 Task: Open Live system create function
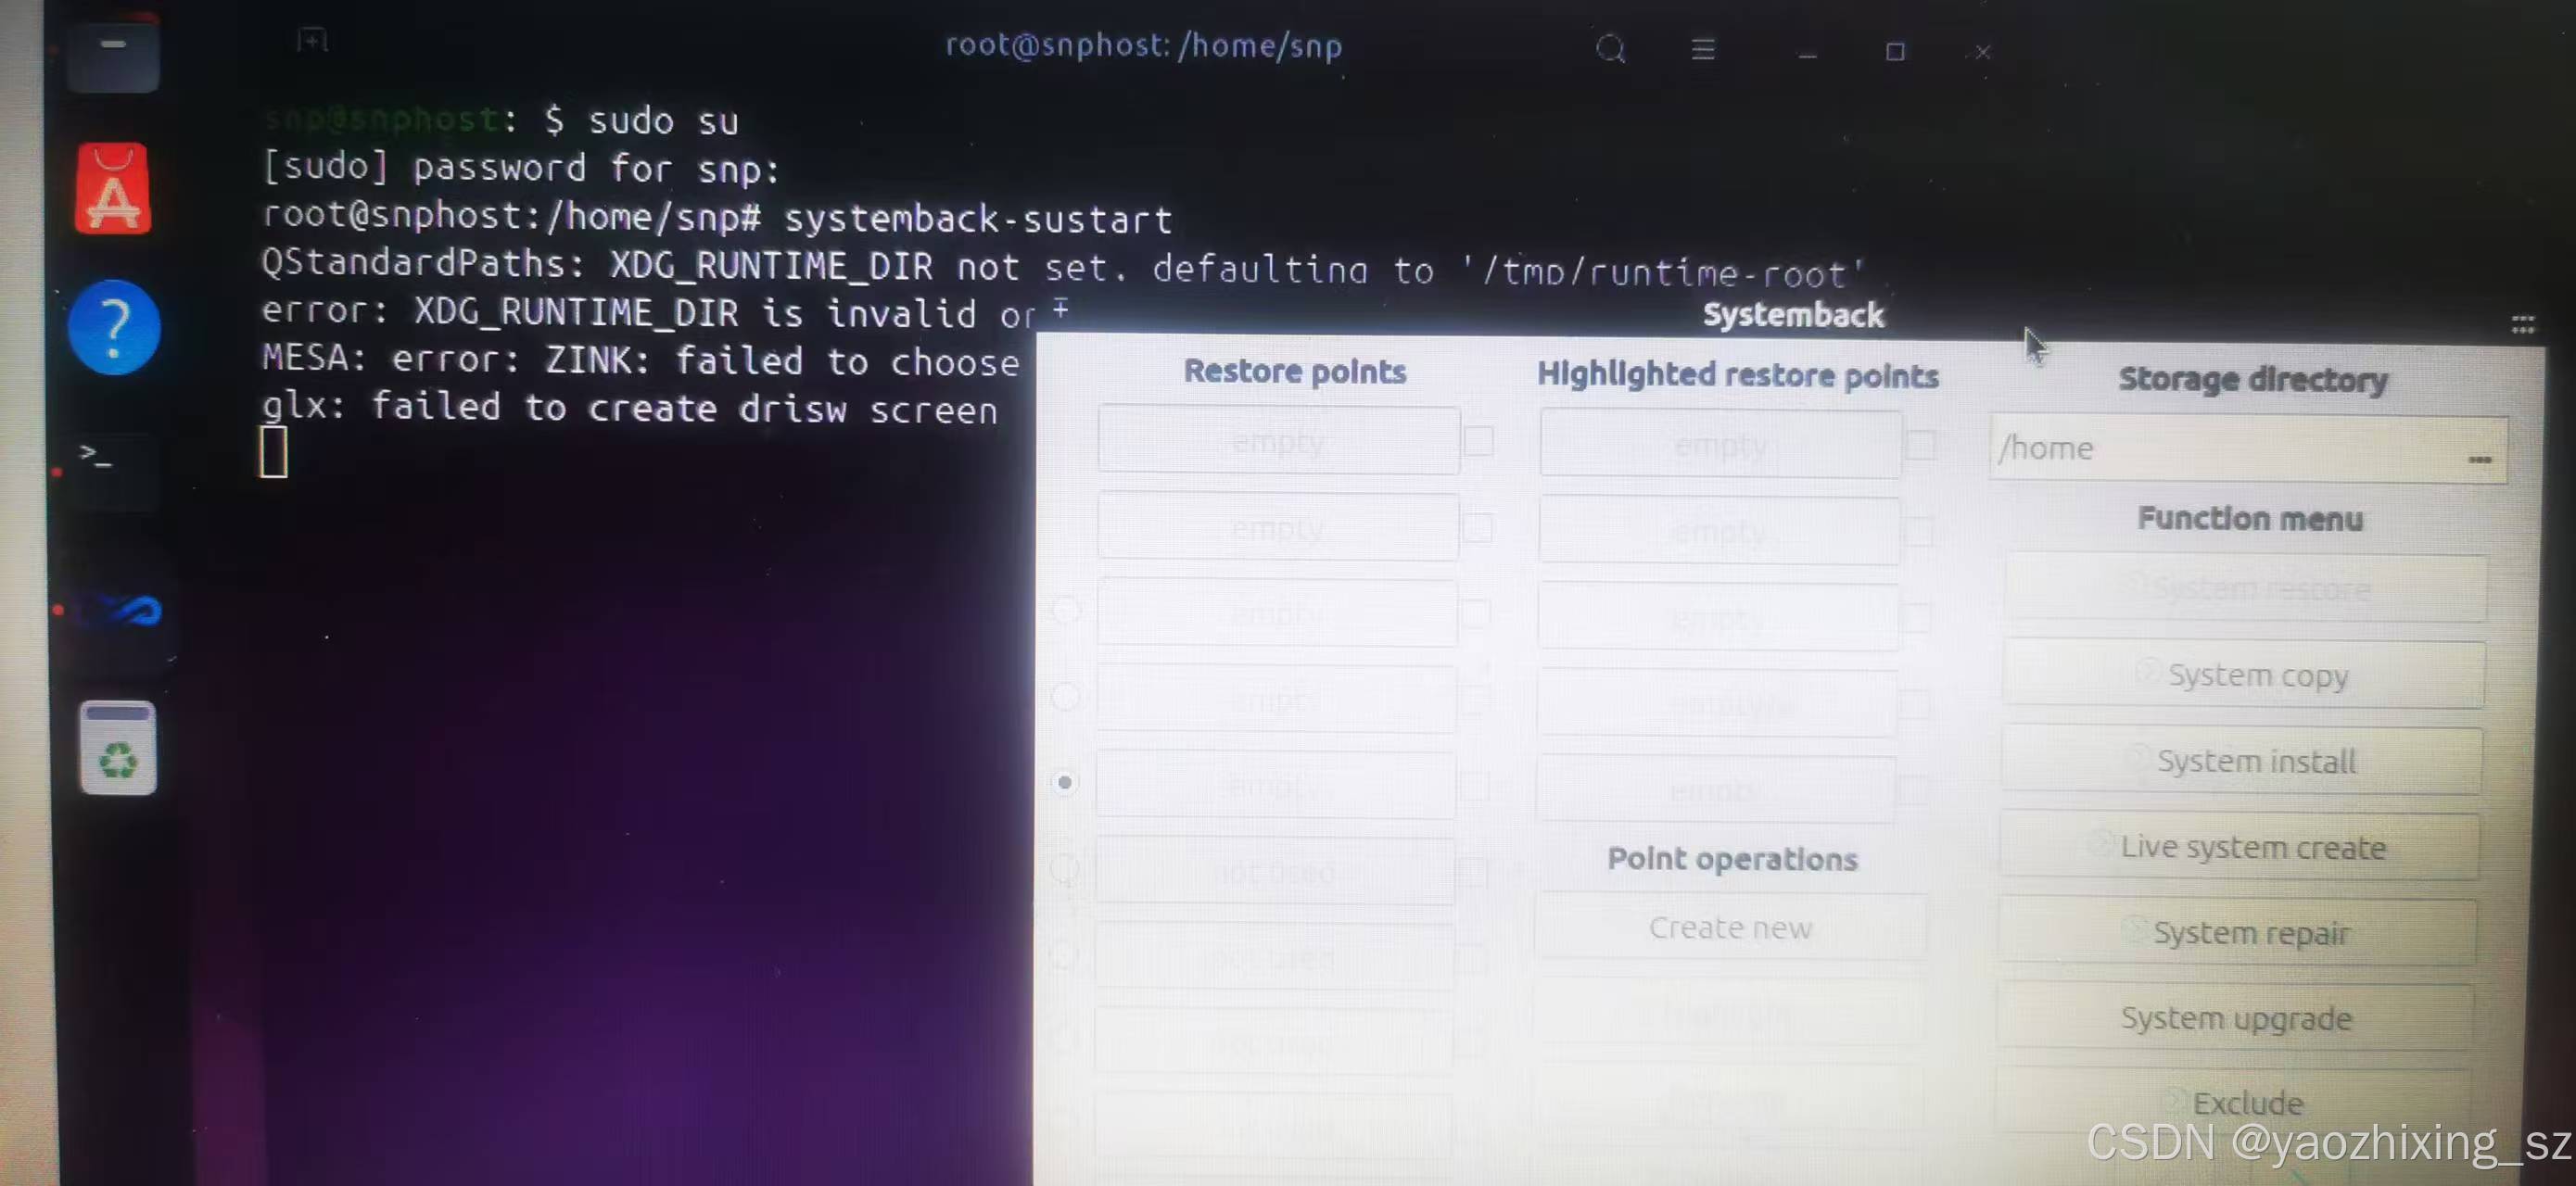pyautogui.click(x=2241, y=847)
